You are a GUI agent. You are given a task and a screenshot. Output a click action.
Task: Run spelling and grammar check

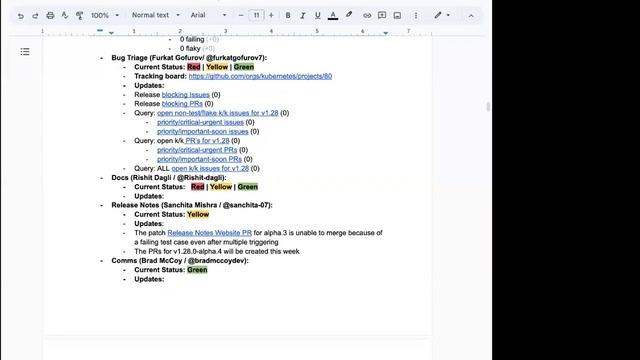[x=65, y=16]
